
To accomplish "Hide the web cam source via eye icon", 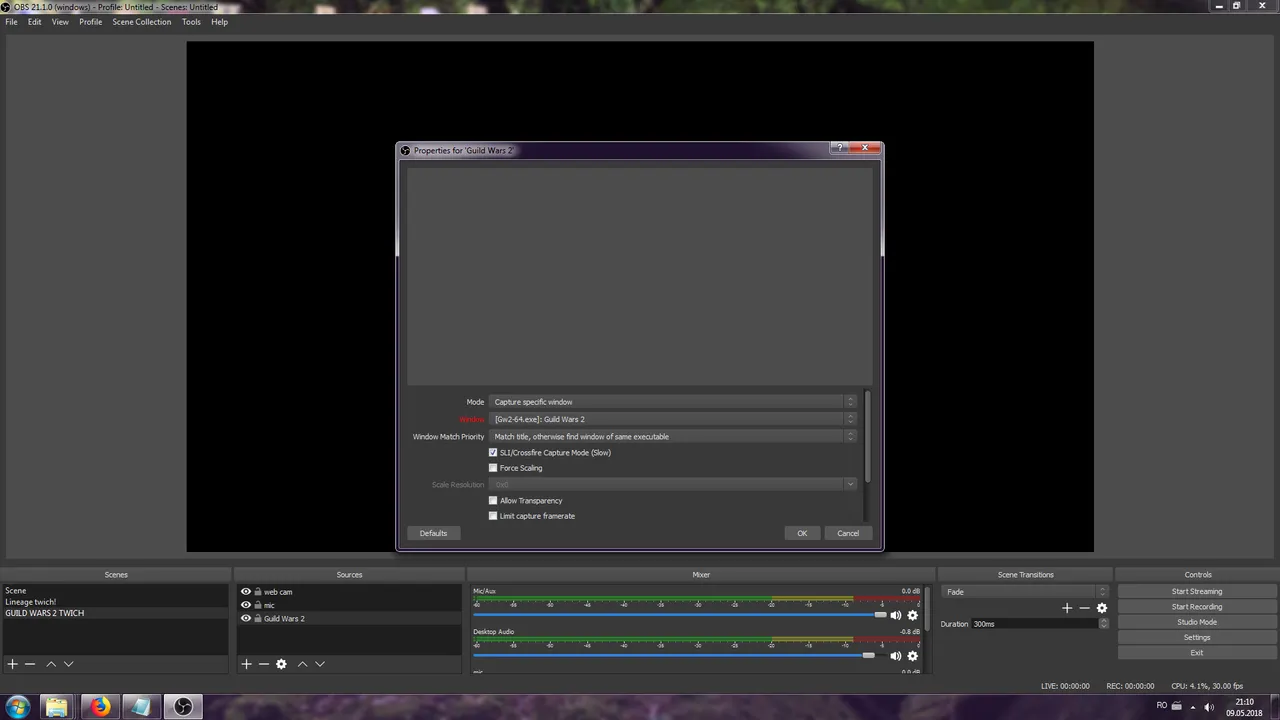I will pyautogui.click(x=245, y=592).
